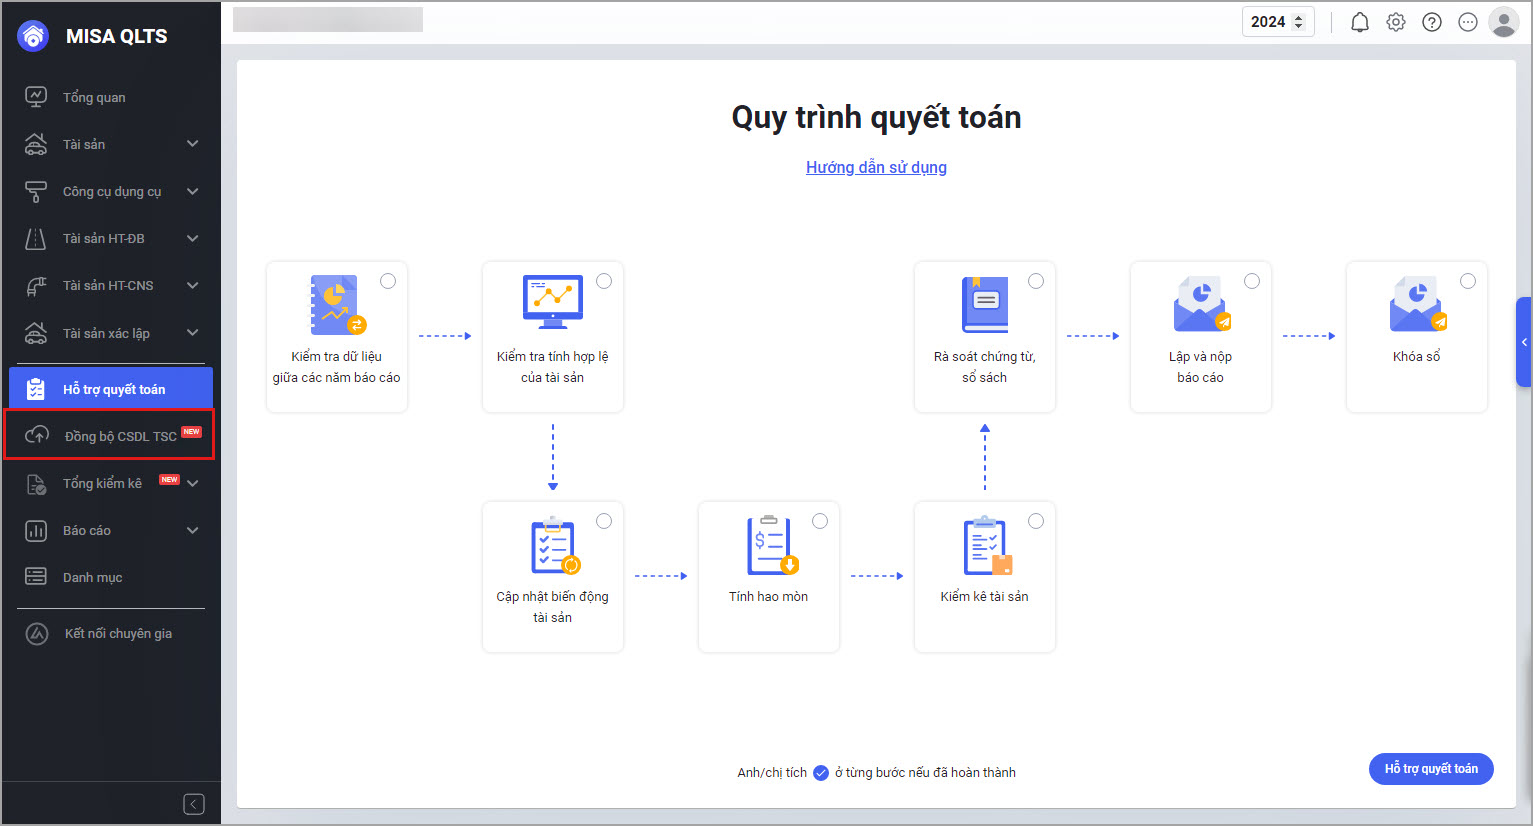The height and width of the screenshot is (826, 1533).
Task: Click the help question mark icon
Action: pos(1432,22)
